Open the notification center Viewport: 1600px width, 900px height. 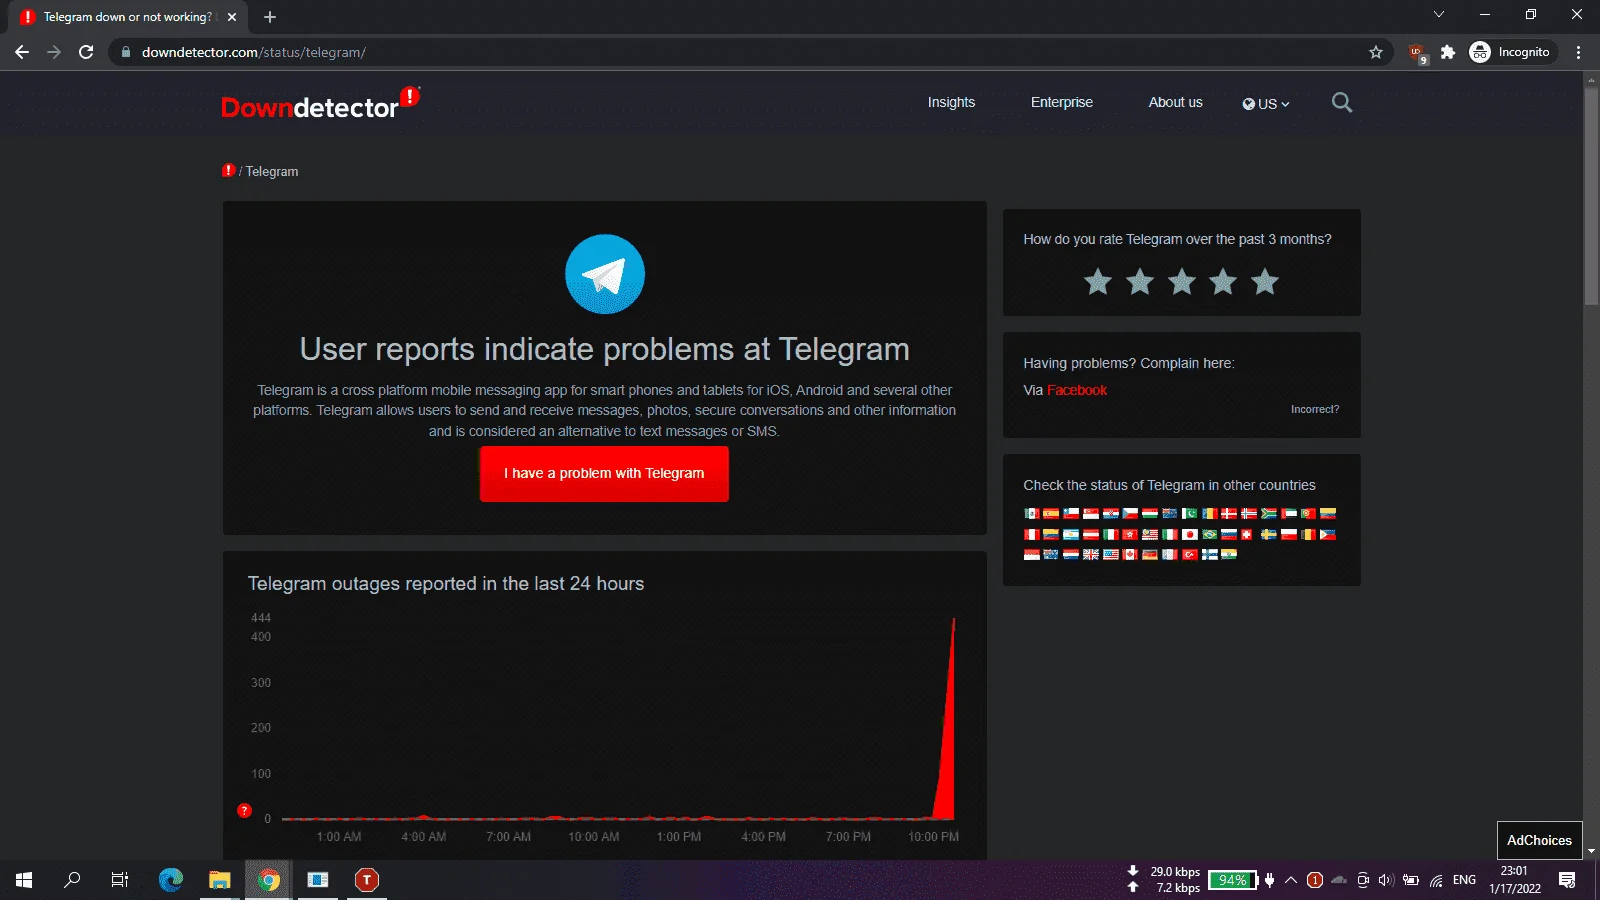1567,880
